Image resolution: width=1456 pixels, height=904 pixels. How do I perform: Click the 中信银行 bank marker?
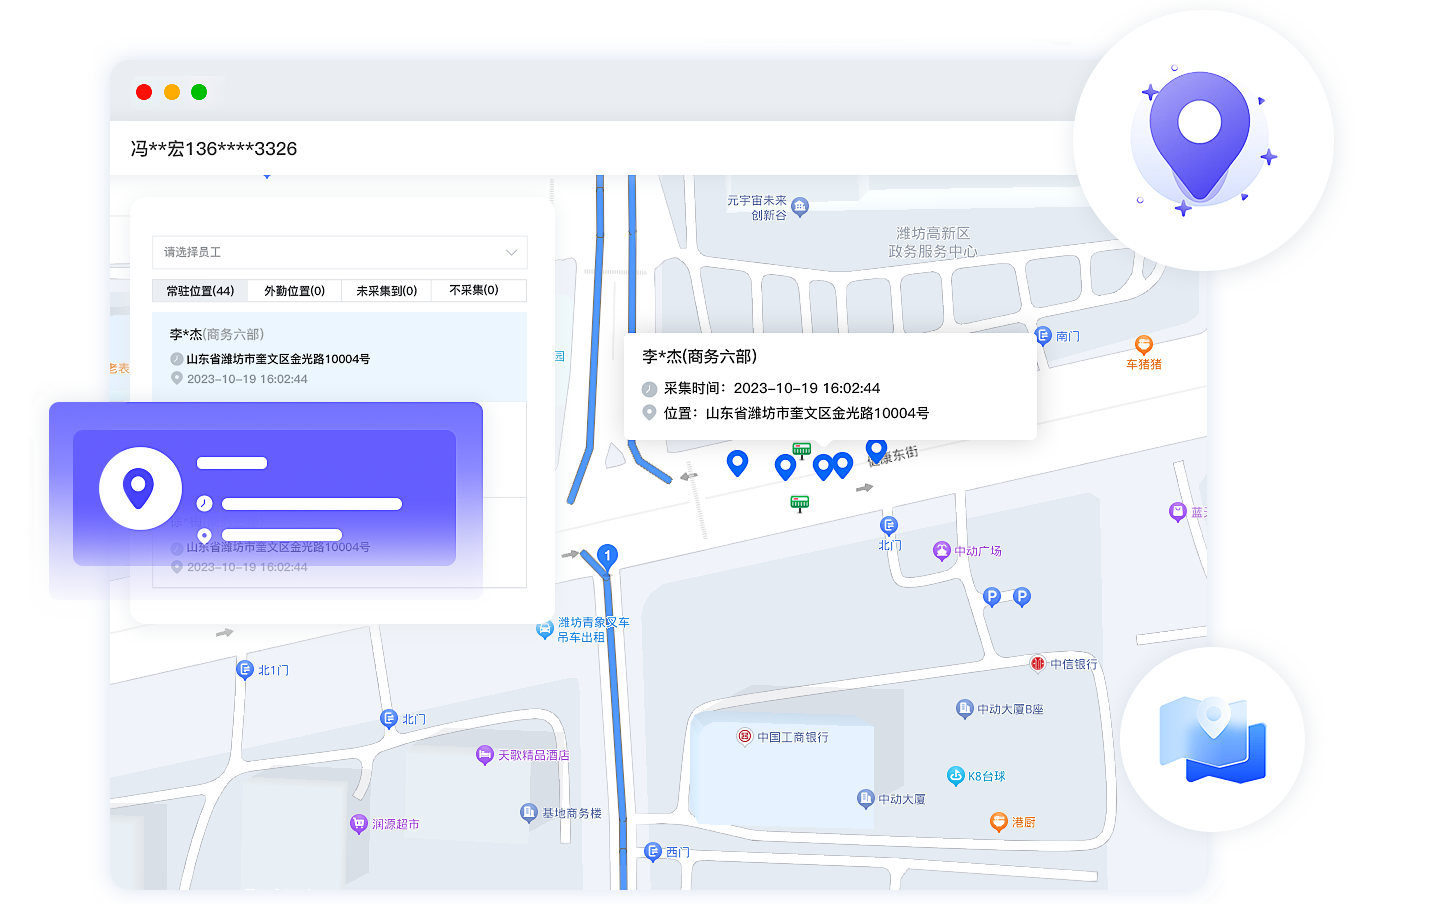[x=1038, y=663]
